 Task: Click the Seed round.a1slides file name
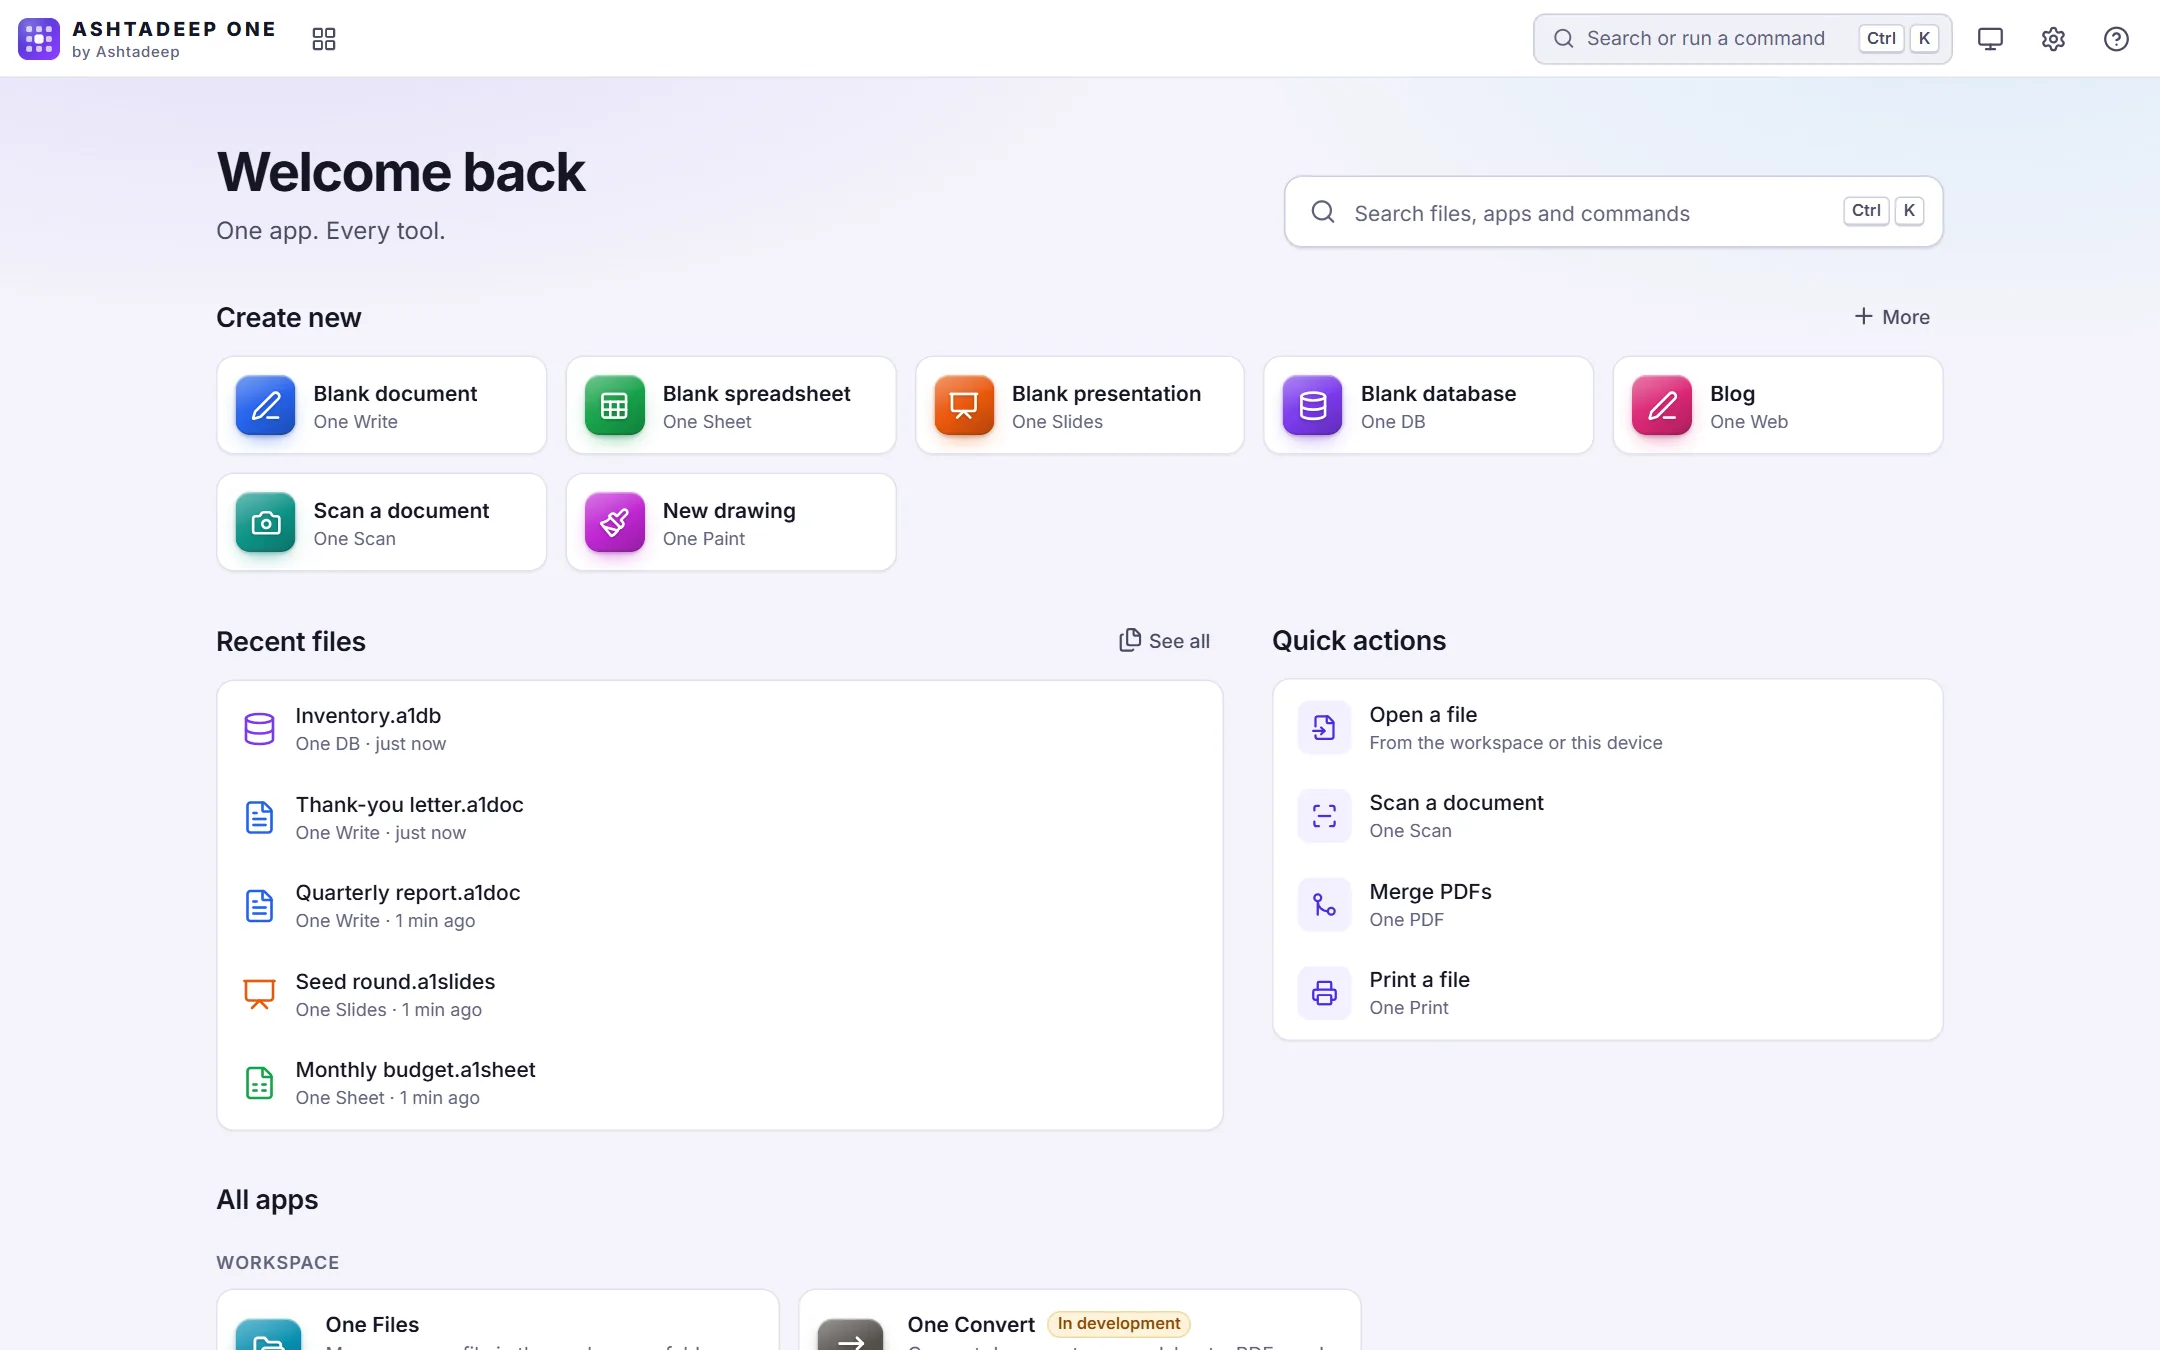point(395,982)
